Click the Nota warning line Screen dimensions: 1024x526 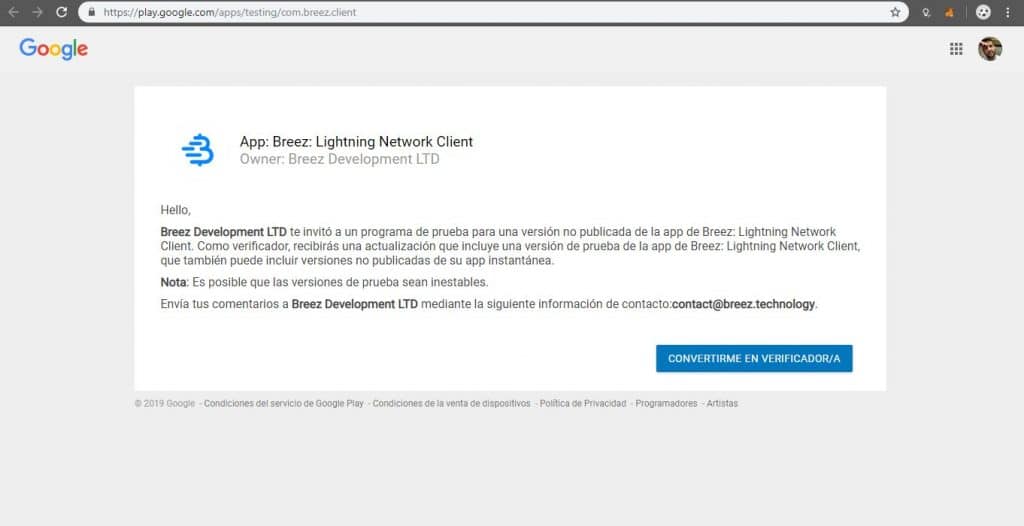[325, 282]
